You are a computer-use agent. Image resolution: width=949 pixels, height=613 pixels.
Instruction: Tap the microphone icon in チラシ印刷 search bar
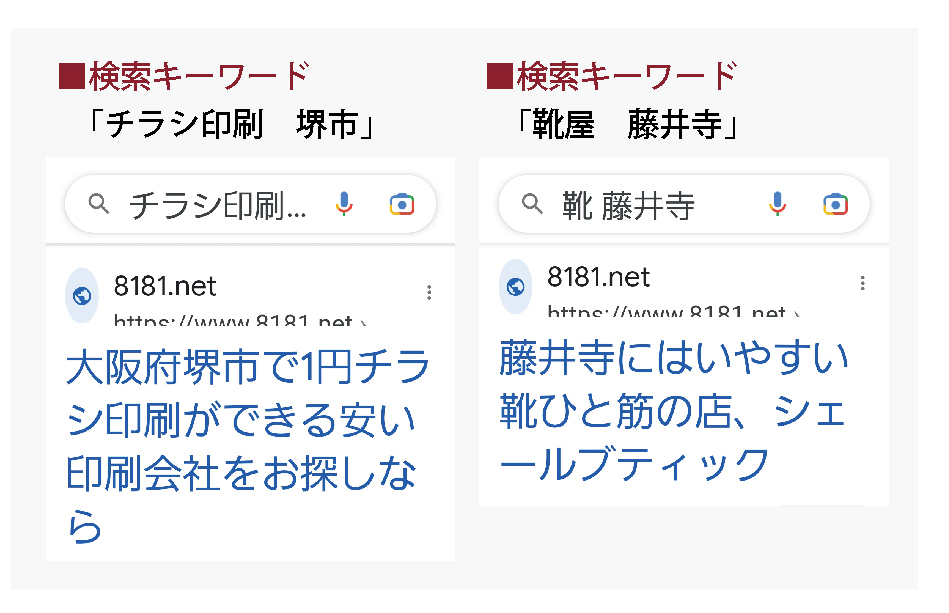coord(344,204)
